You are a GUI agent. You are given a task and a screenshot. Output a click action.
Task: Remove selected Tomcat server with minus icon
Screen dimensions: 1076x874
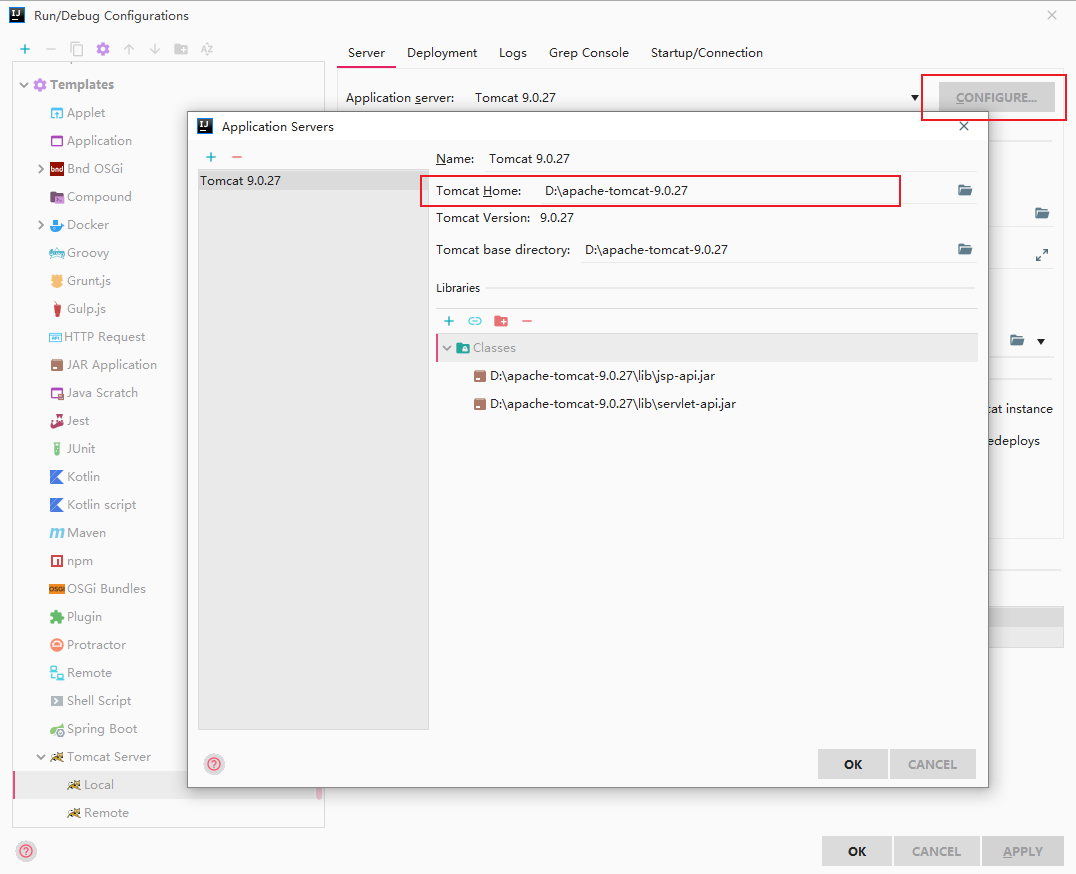237,157
